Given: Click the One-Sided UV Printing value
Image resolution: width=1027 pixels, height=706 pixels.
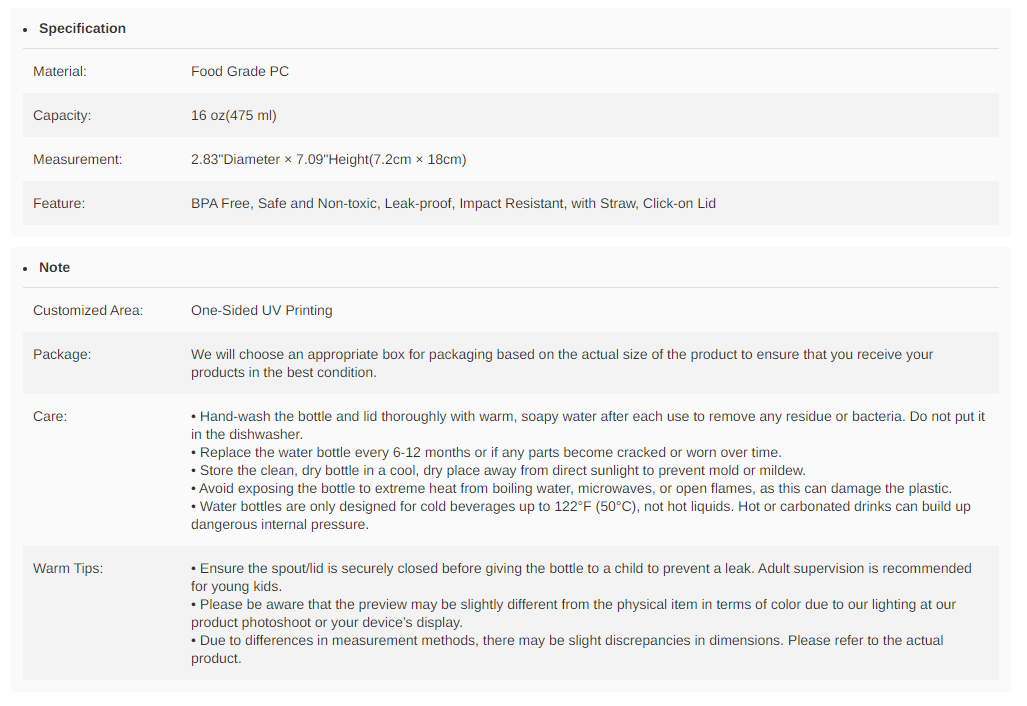Looking at the screenshot, I should [262, 310].
